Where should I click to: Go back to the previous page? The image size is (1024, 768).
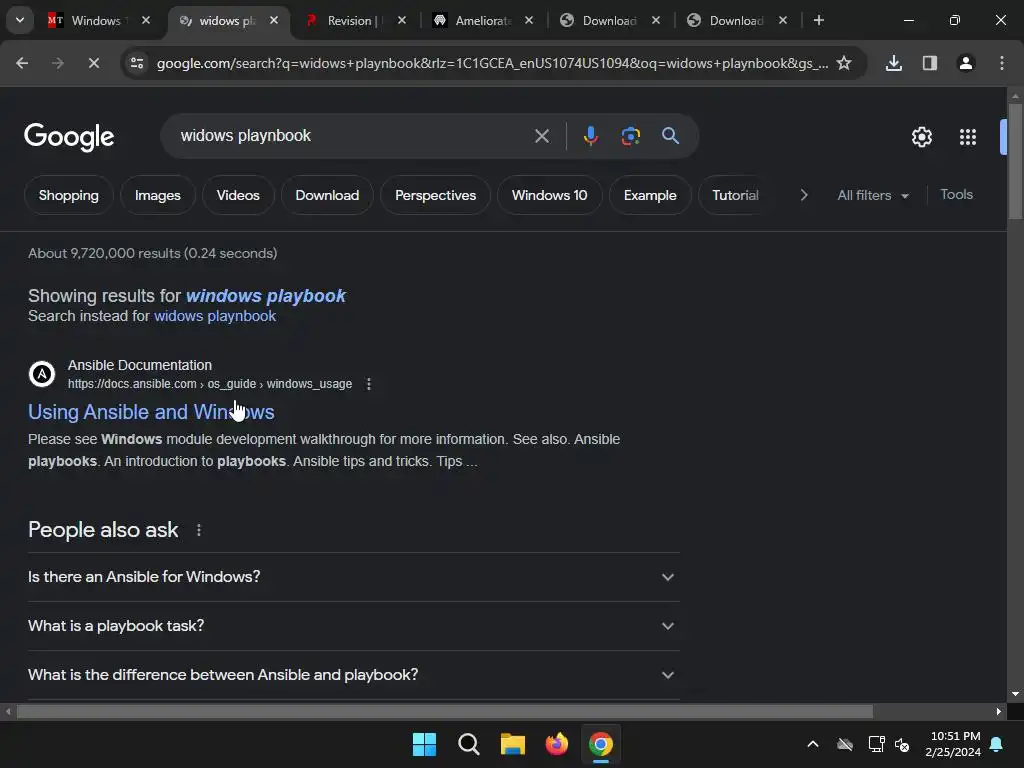22,63
